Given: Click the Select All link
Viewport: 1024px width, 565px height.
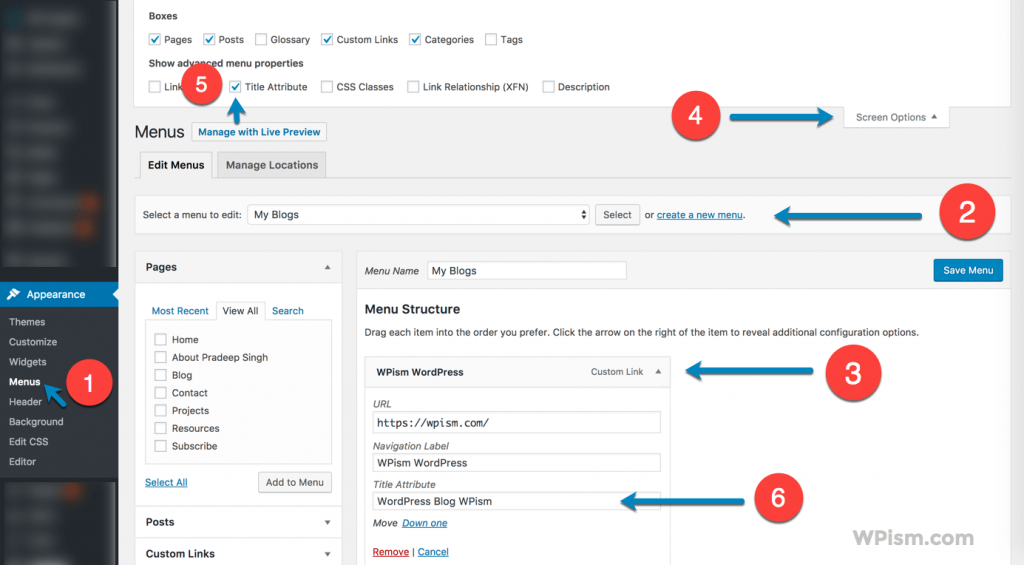Looking at the screenshot, I should 166,482.
